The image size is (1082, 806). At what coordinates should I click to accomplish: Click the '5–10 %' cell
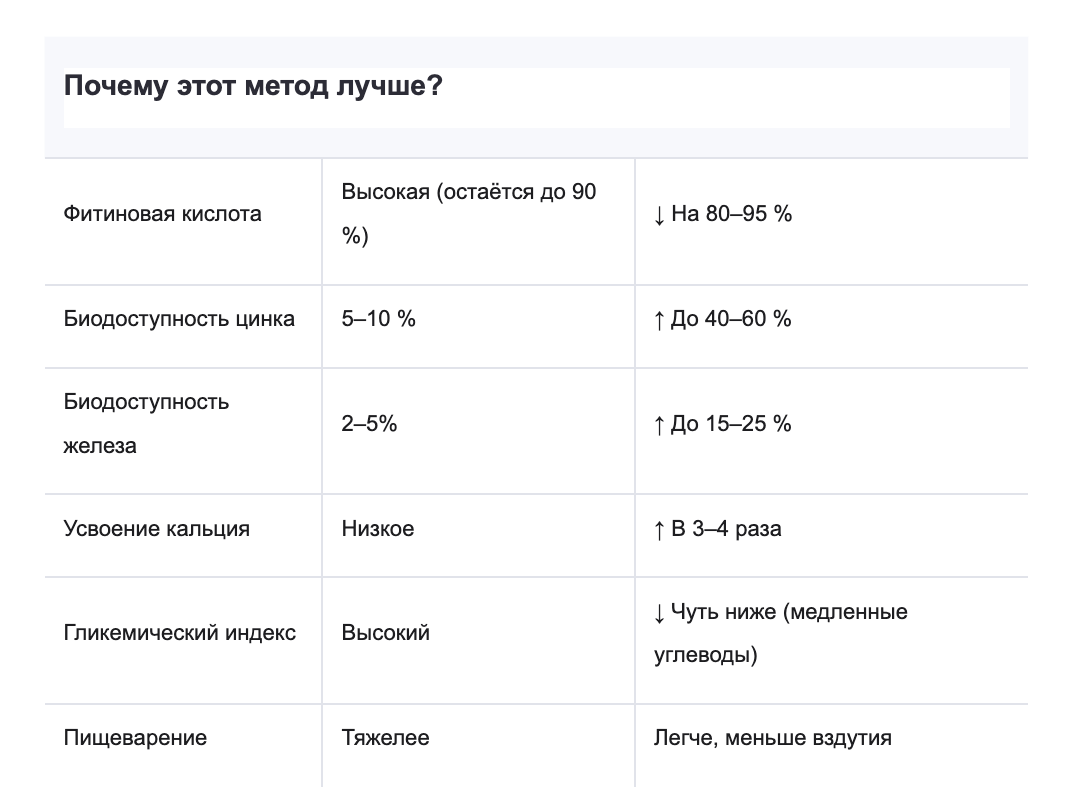378,319
